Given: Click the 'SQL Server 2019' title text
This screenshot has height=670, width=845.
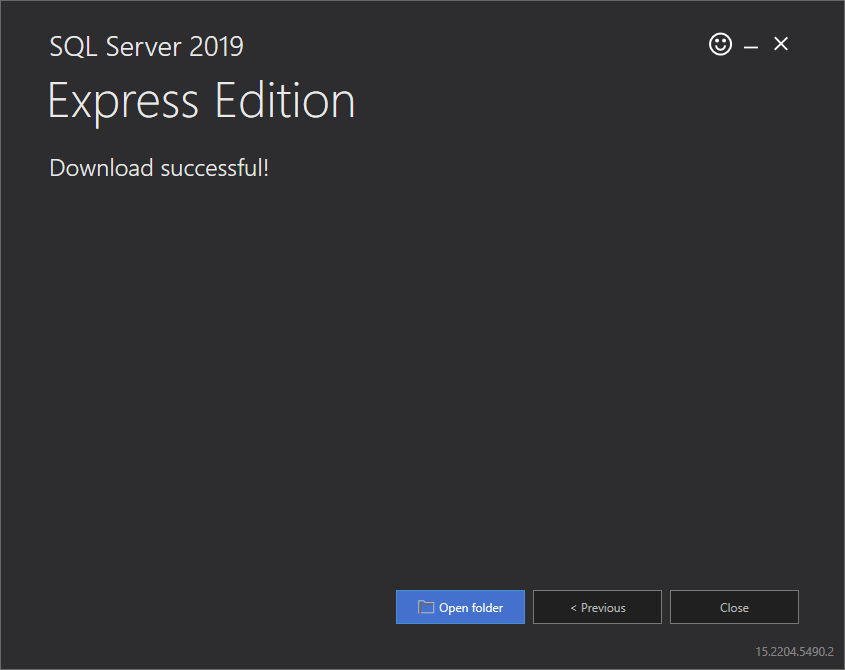Looking at the screenshot, I should tap(147, 46).
